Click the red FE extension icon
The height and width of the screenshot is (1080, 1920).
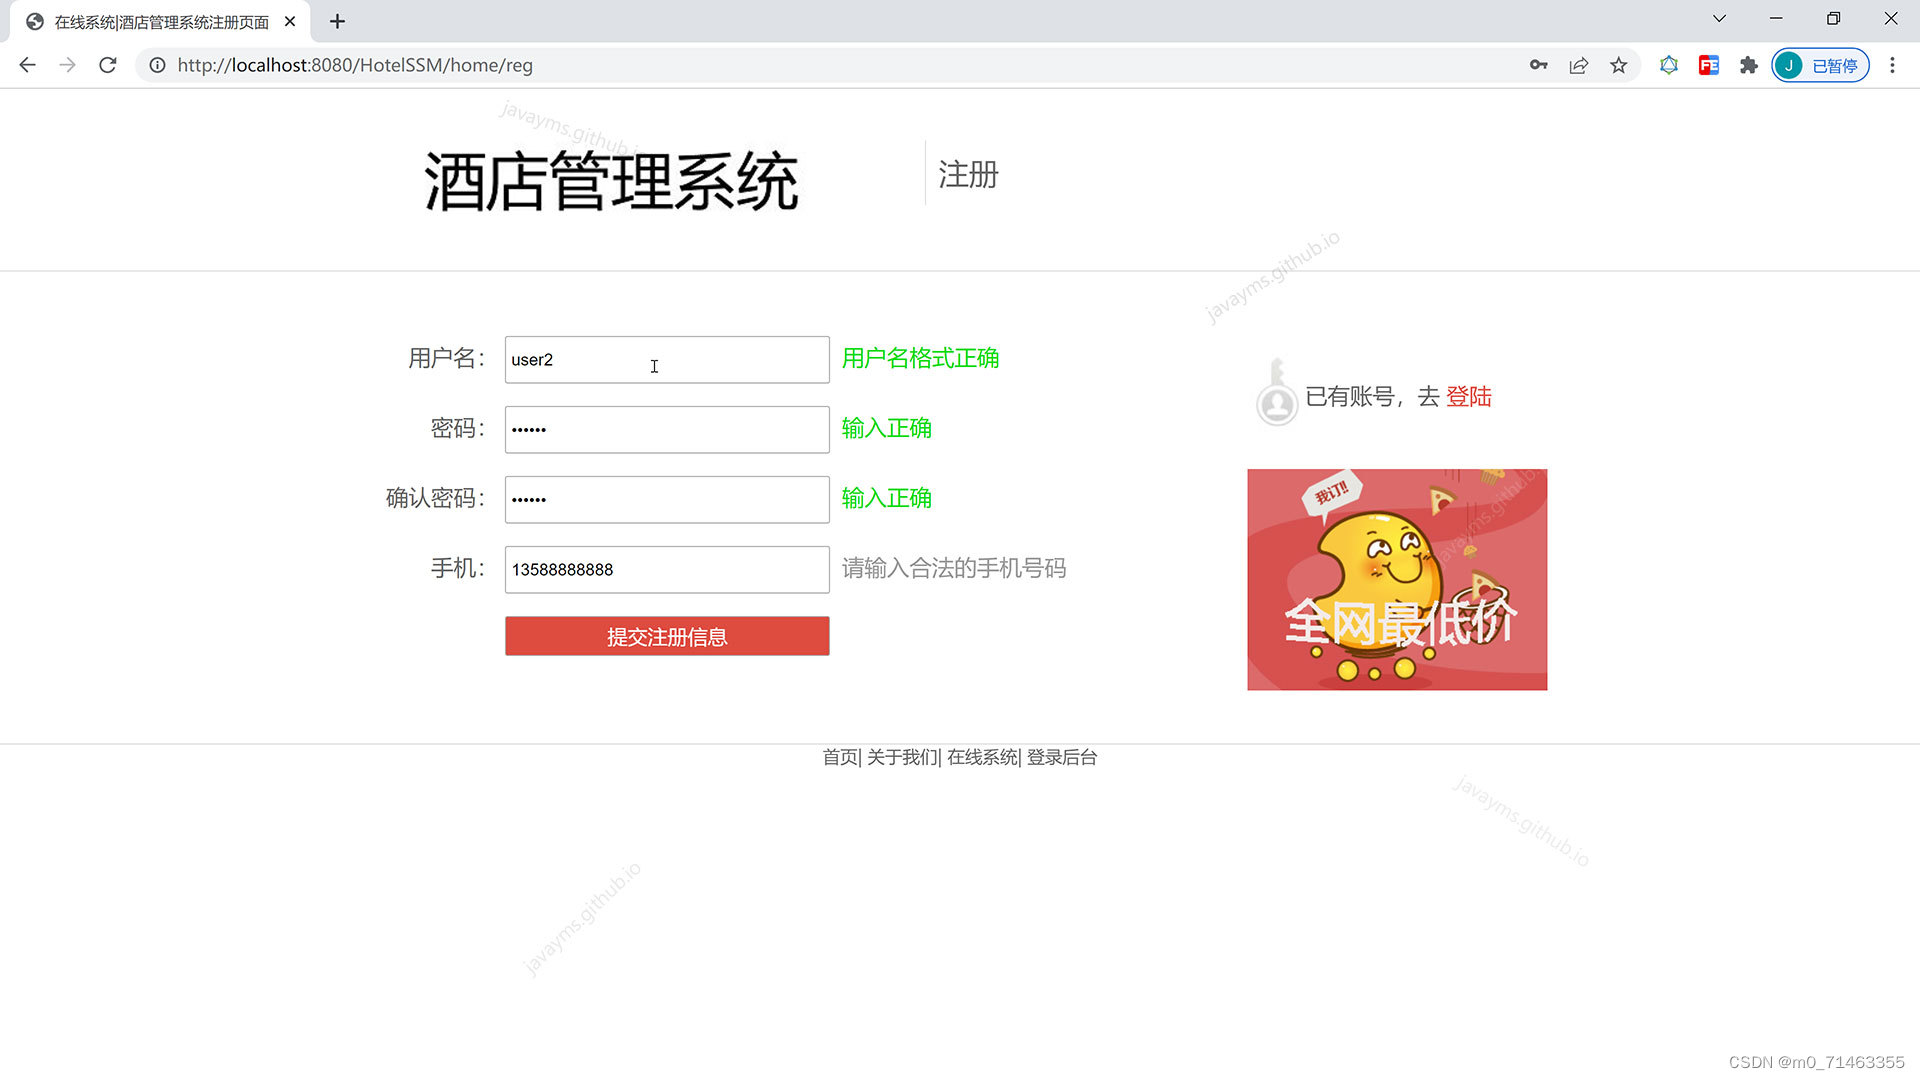pyautogui.click(x=1708, y=65)
